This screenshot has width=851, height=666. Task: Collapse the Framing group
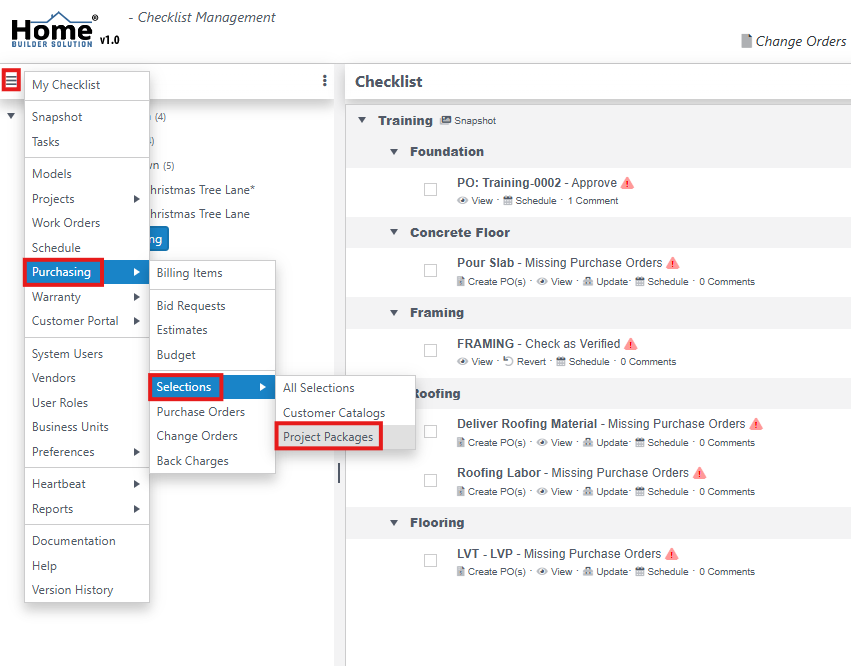point(394,313)
